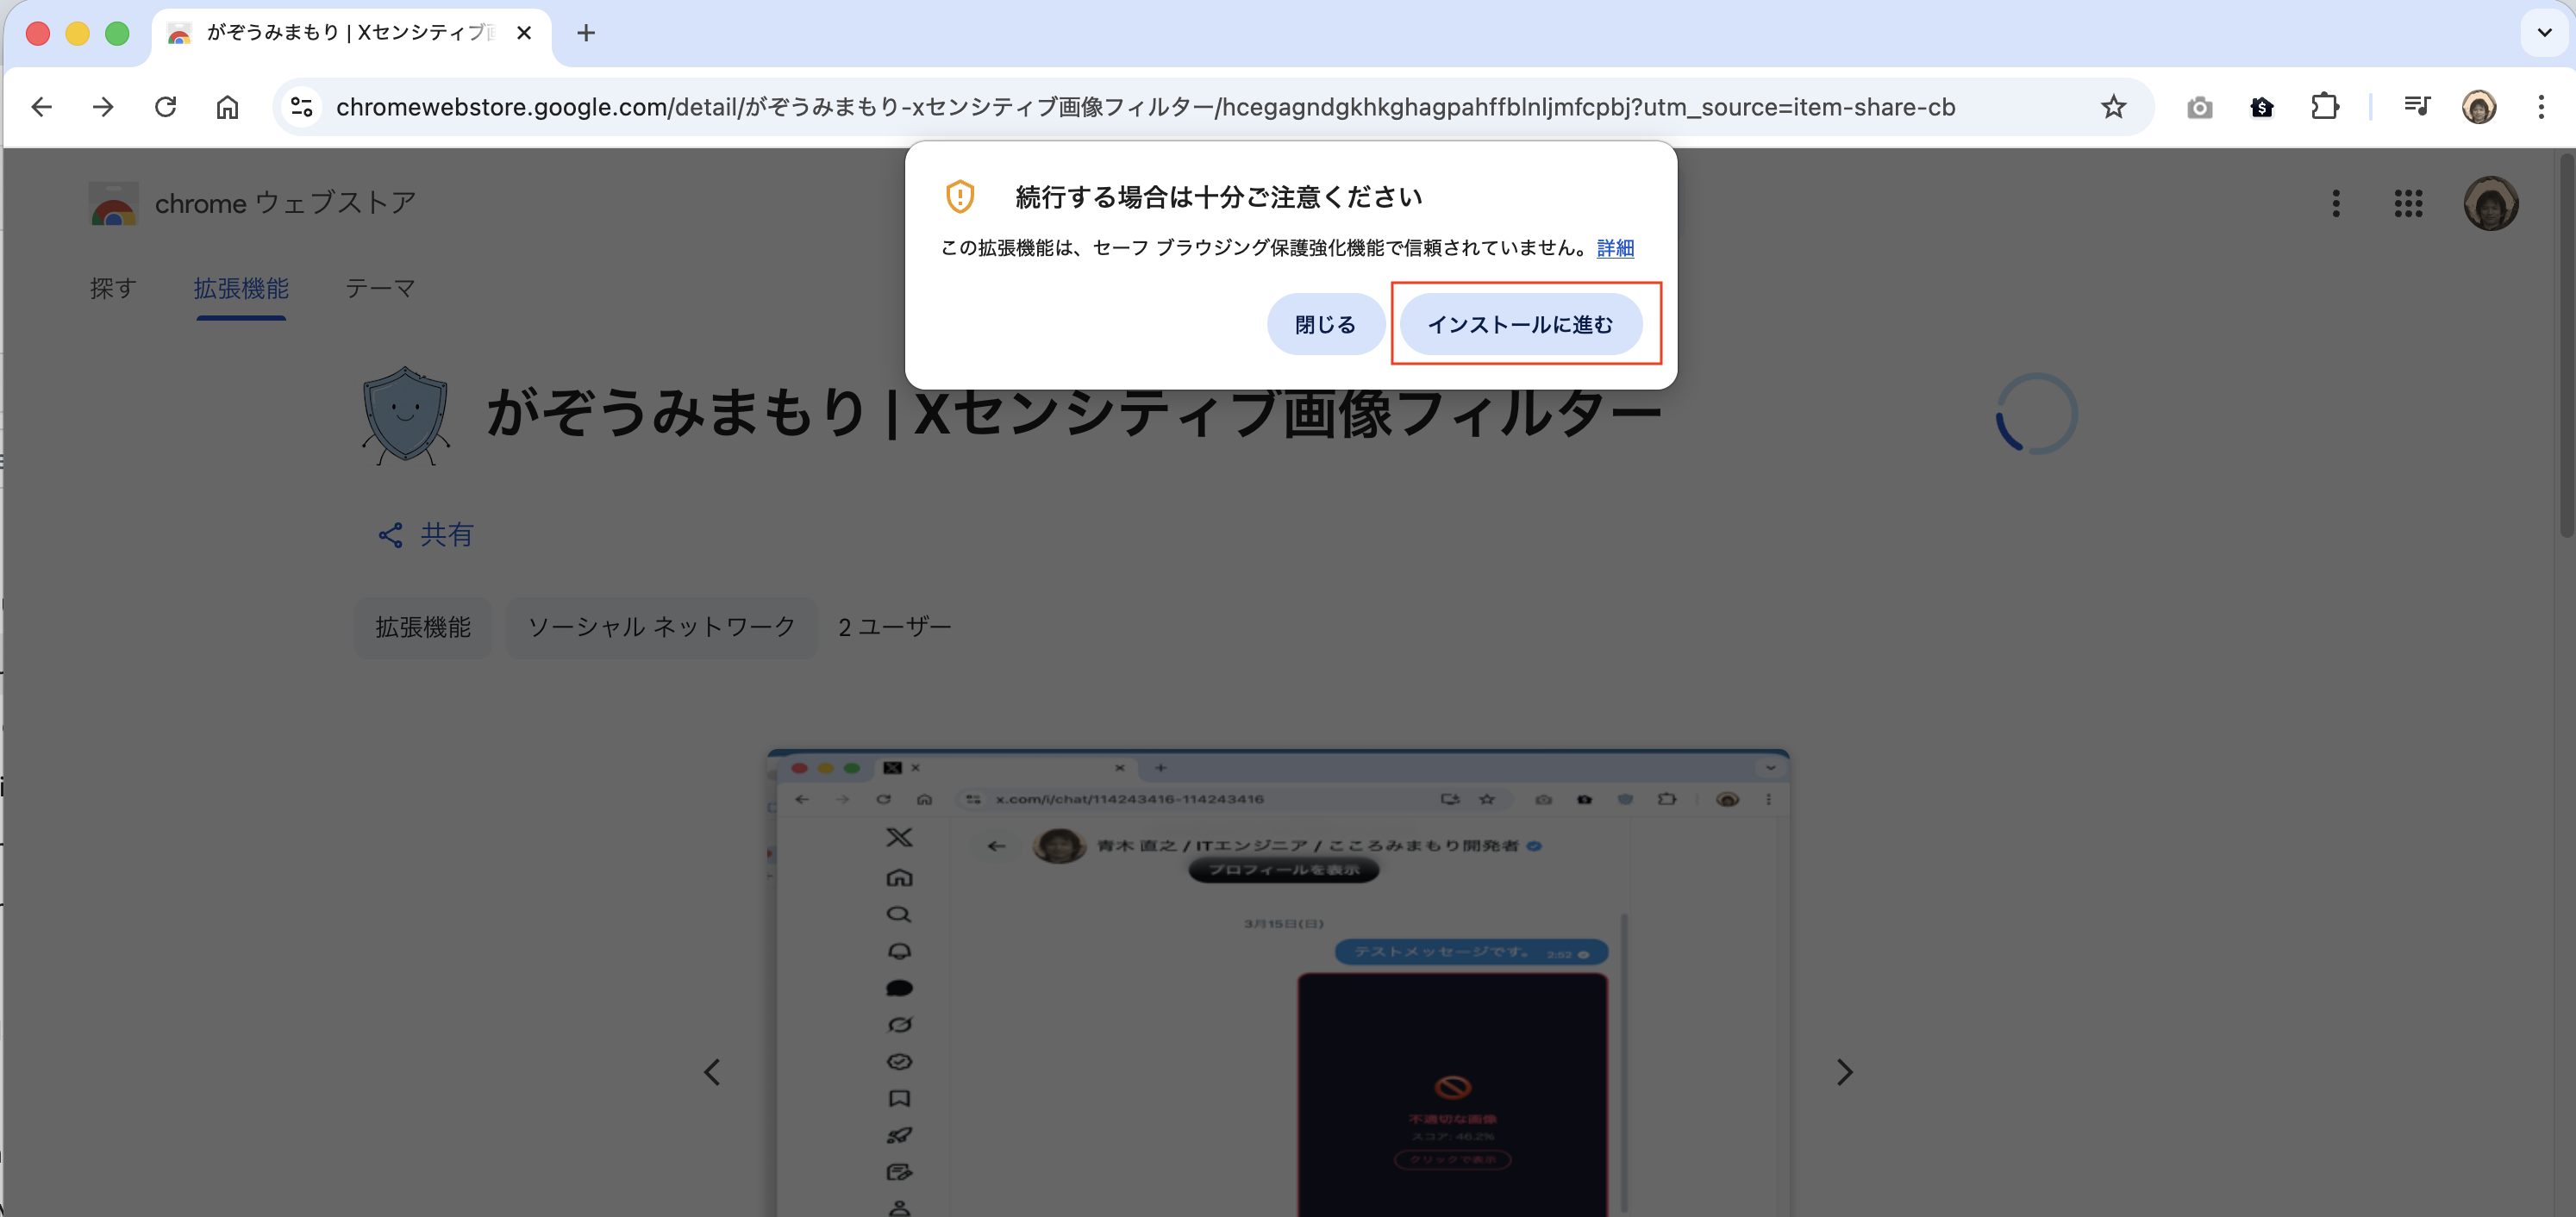The image size is (2576, 1217).
Task: Open the 詳細 link in the warning dialog
Action: (1614, 249)
